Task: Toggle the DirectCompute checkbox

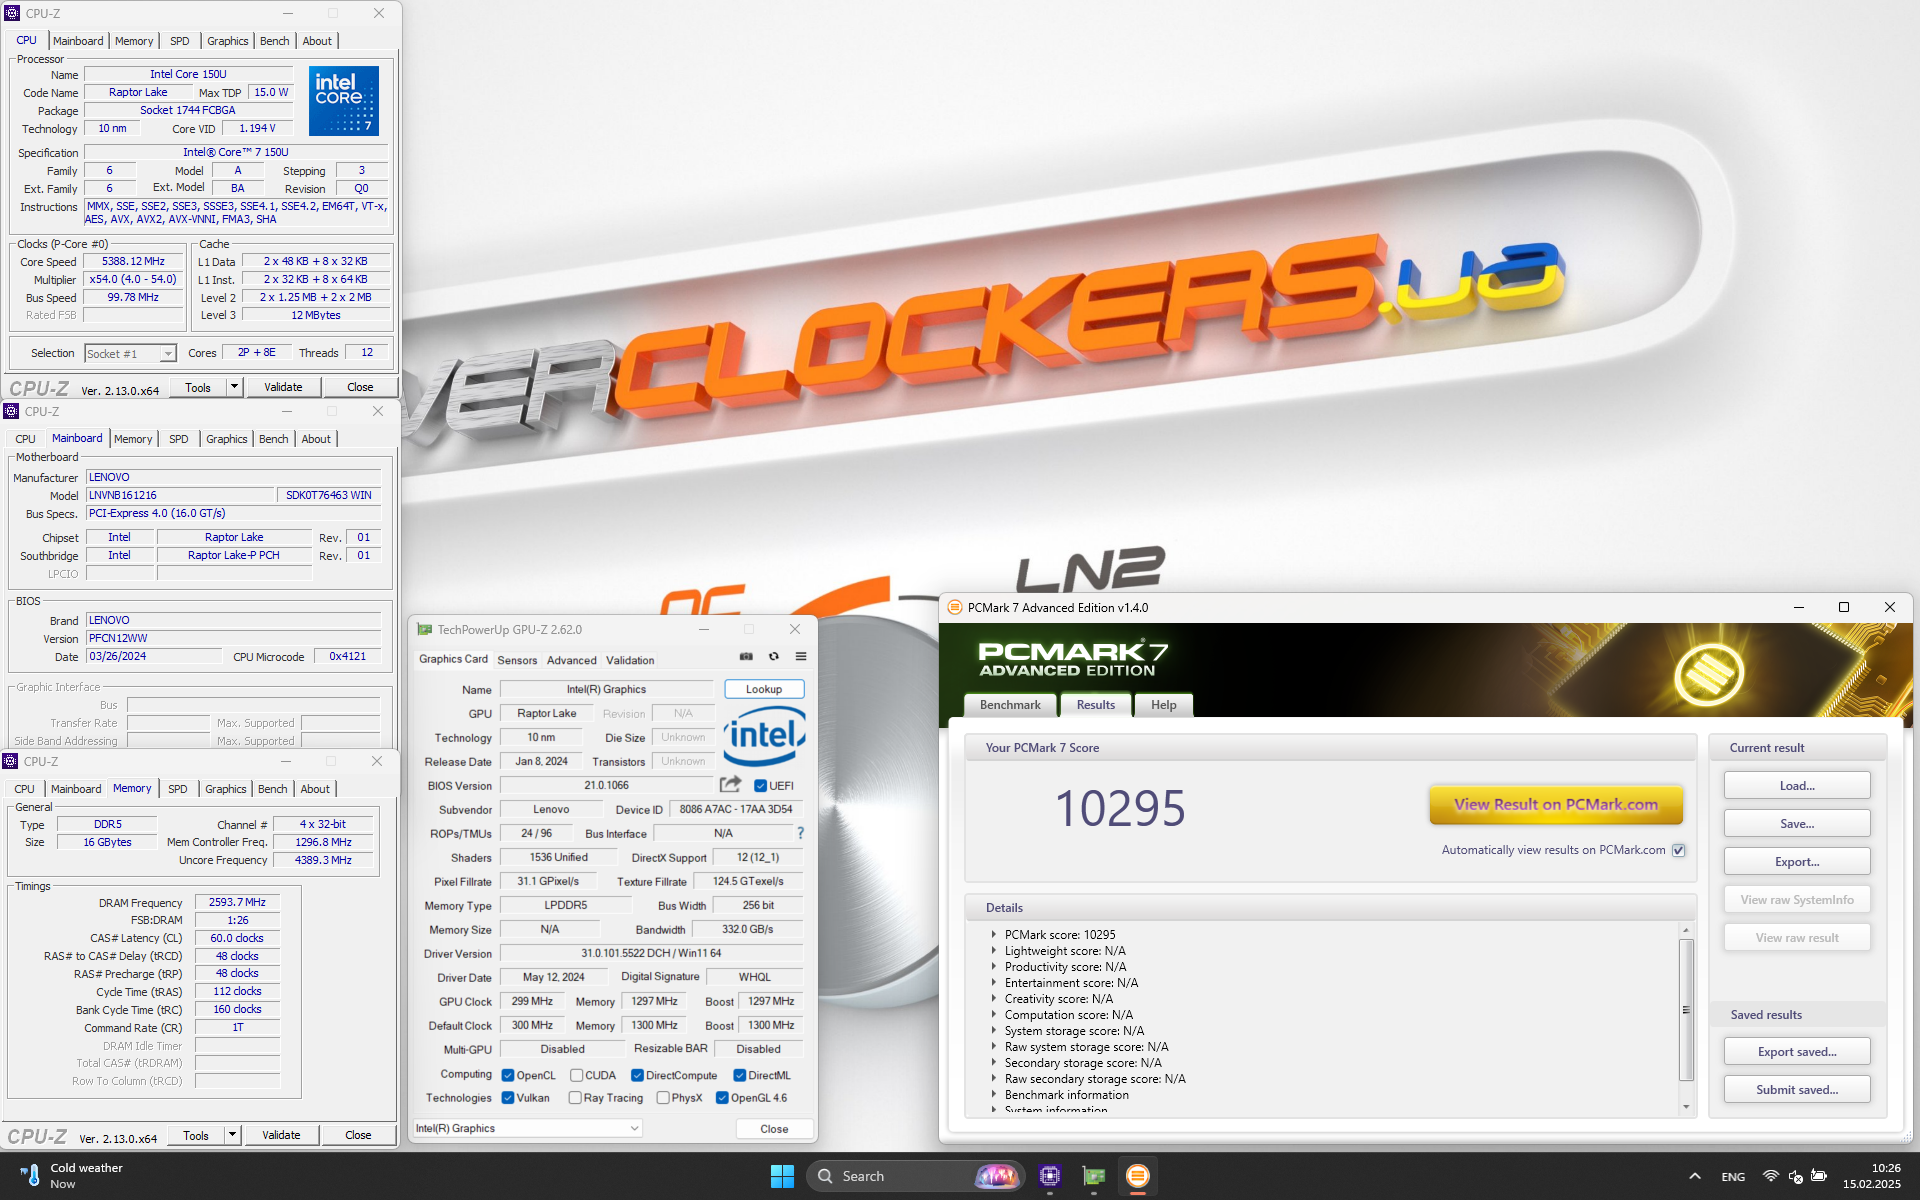Action: pyautogui.click(x=637, y=1075)
